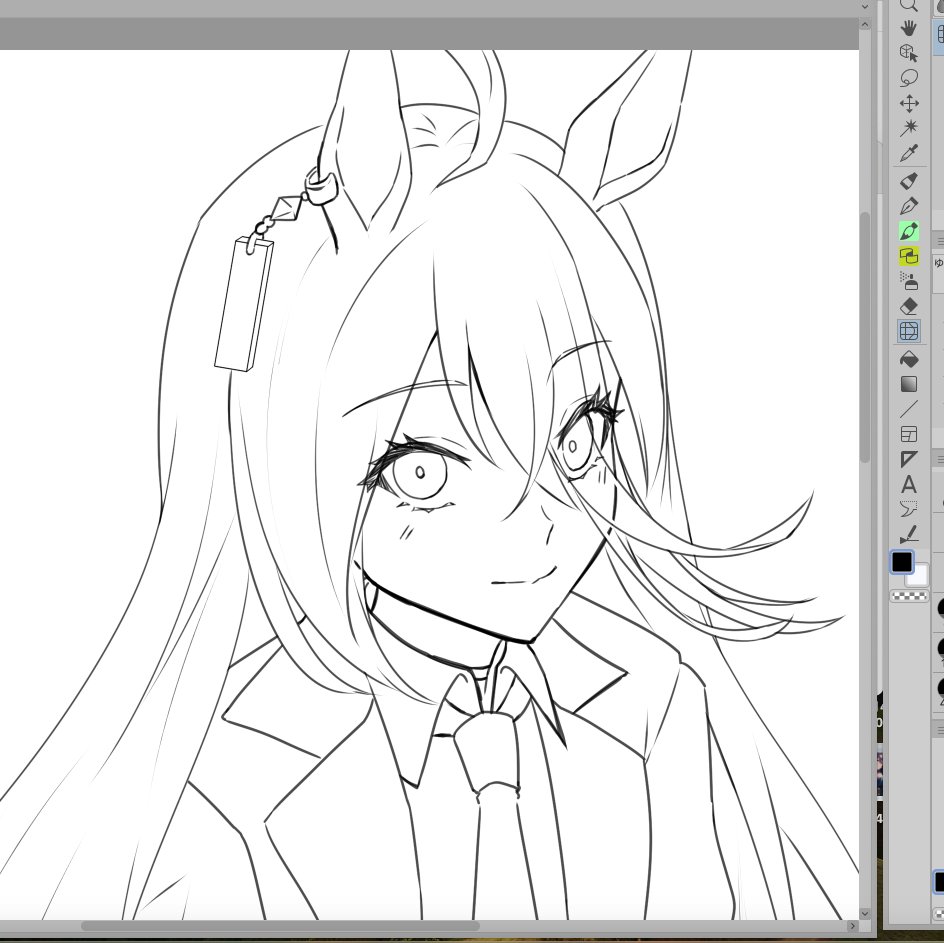This screenshot has height=943, width=944.
Task: Click the canvas vertical scrollbar up arrow
Action: point(865,25)
